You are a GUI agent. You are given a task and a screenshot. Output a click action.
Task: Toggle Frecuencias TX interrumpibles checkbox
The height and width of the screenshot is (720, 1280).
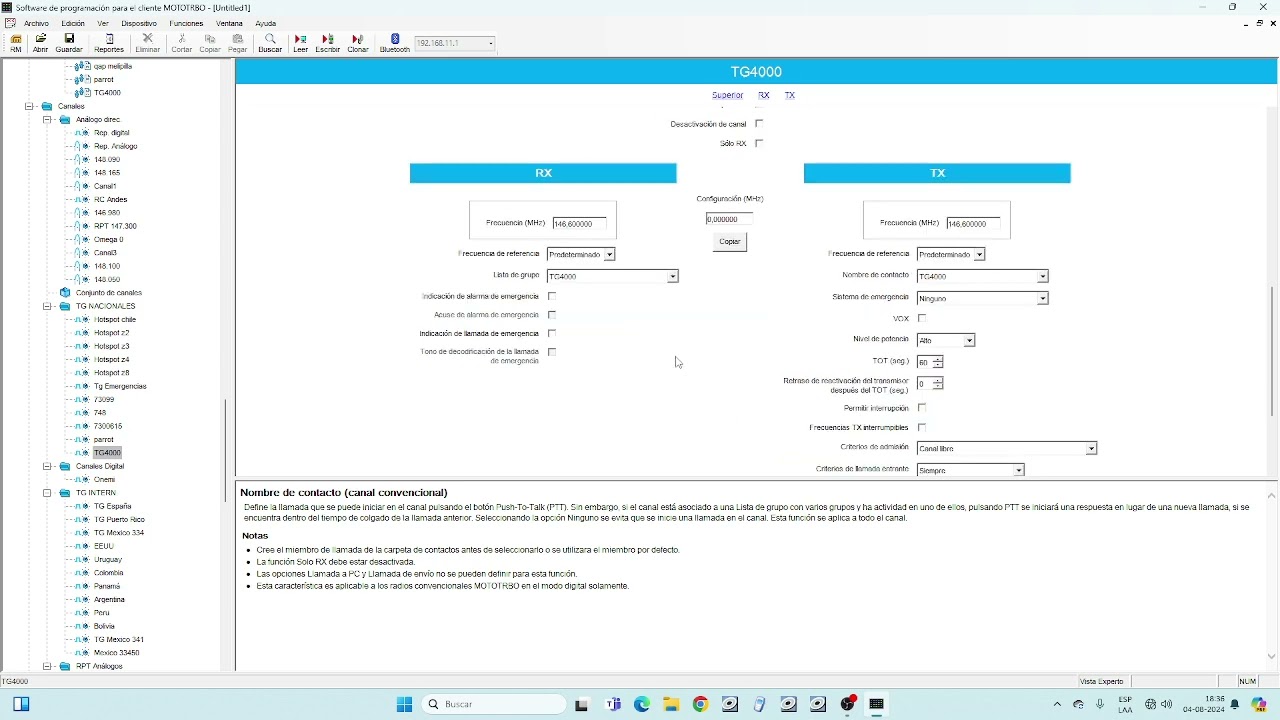(x=922, y=427)
